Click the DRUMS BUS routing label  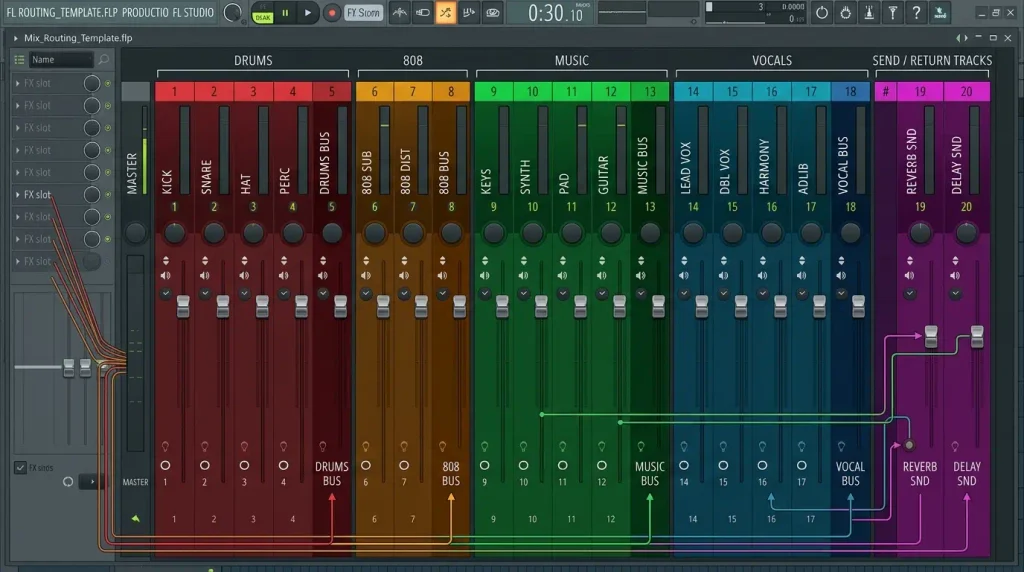332,473
